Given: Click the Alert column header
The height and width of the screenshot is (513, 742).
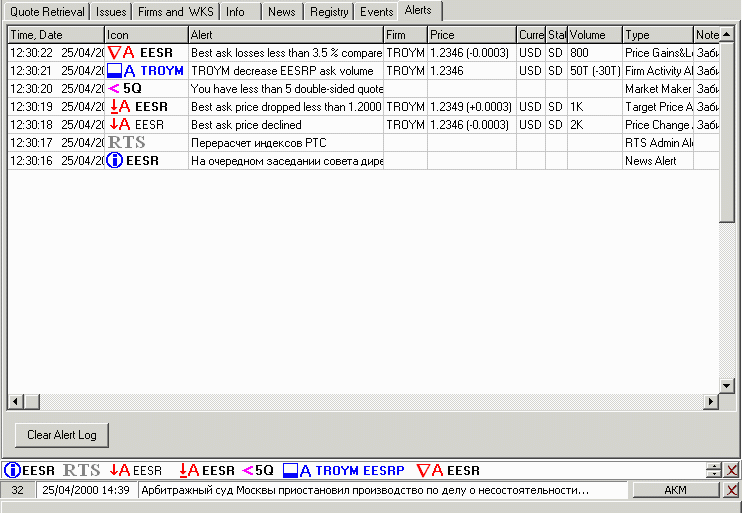Looking at the screenshot, I should pos(286,35).
